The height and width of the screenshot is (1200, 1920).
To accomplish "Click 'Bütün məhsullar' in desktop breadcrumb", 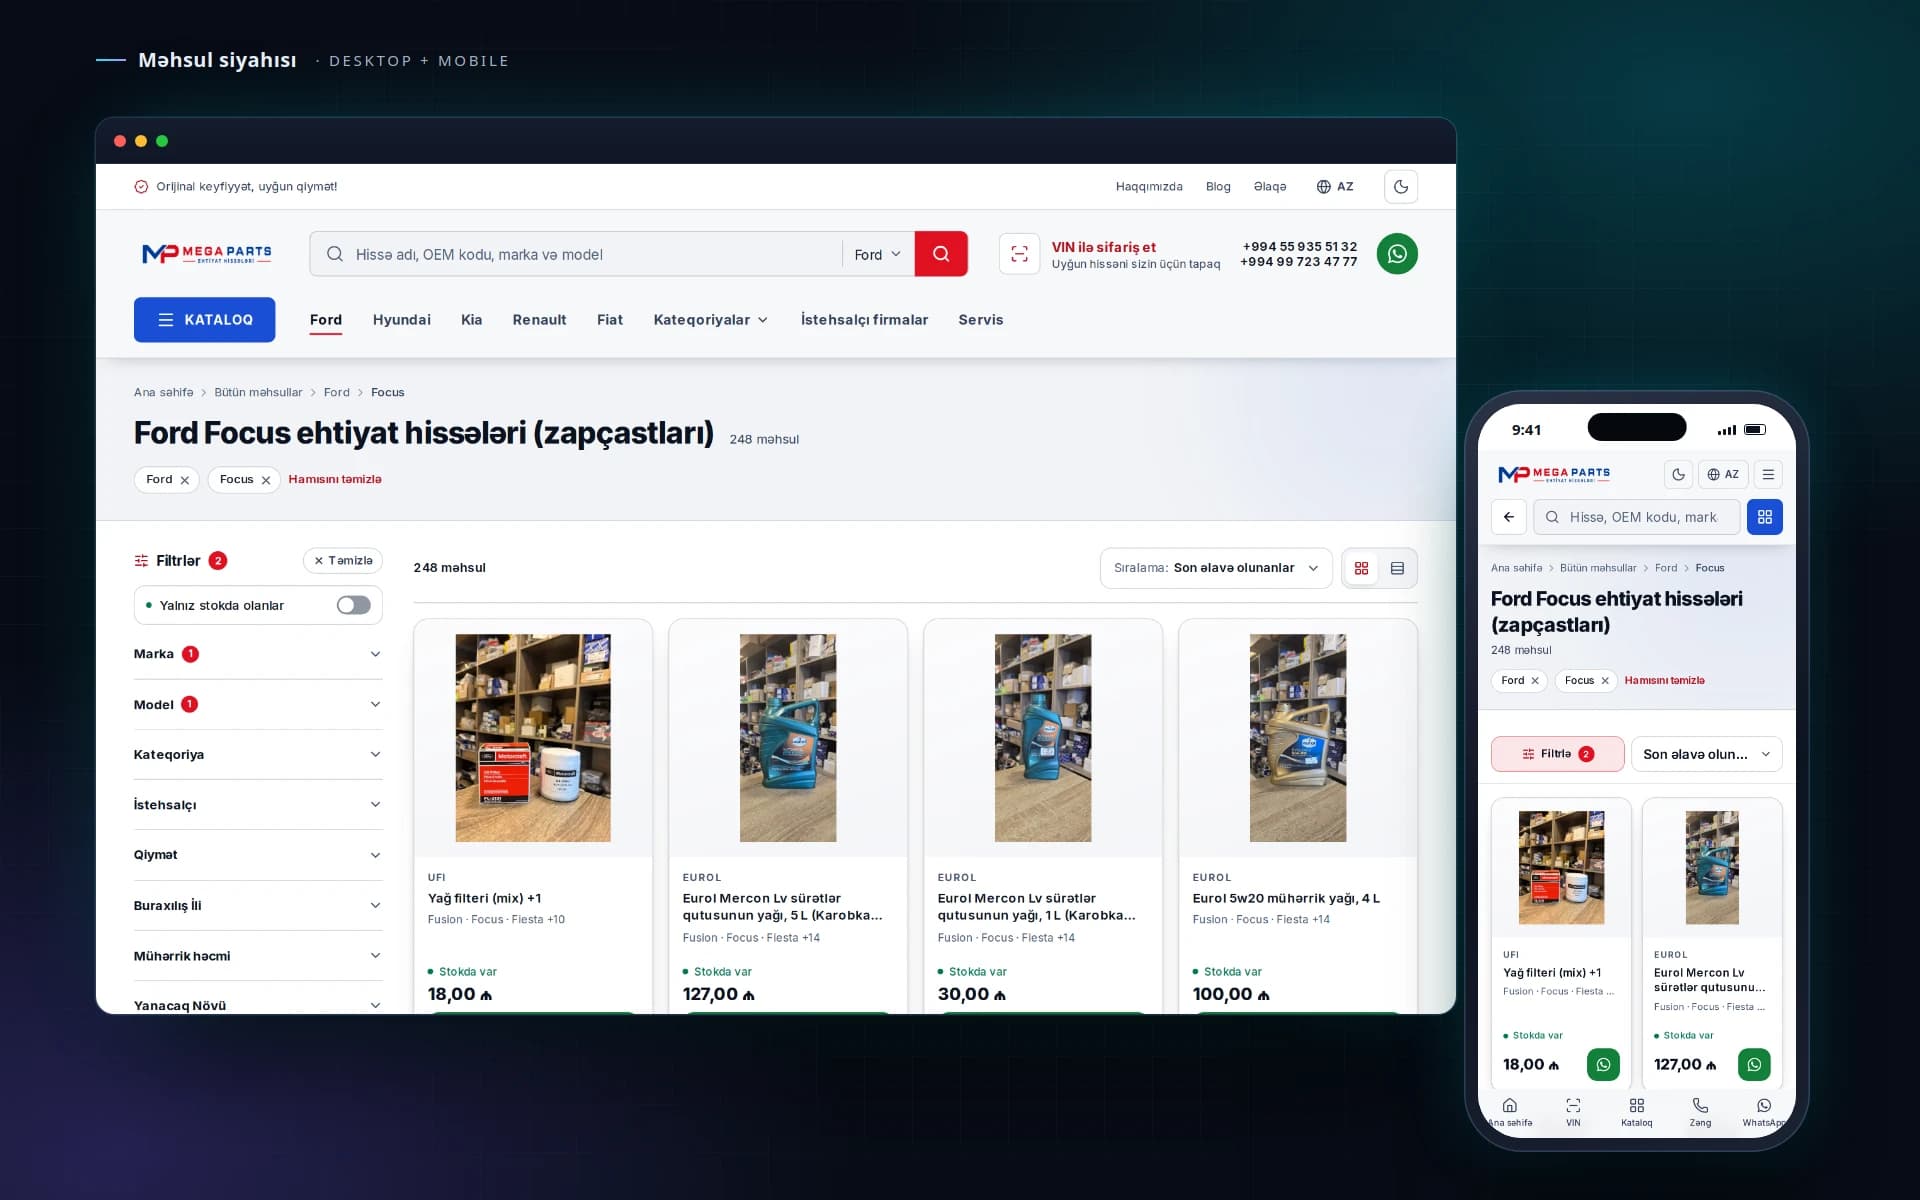I will click(258, 393).
